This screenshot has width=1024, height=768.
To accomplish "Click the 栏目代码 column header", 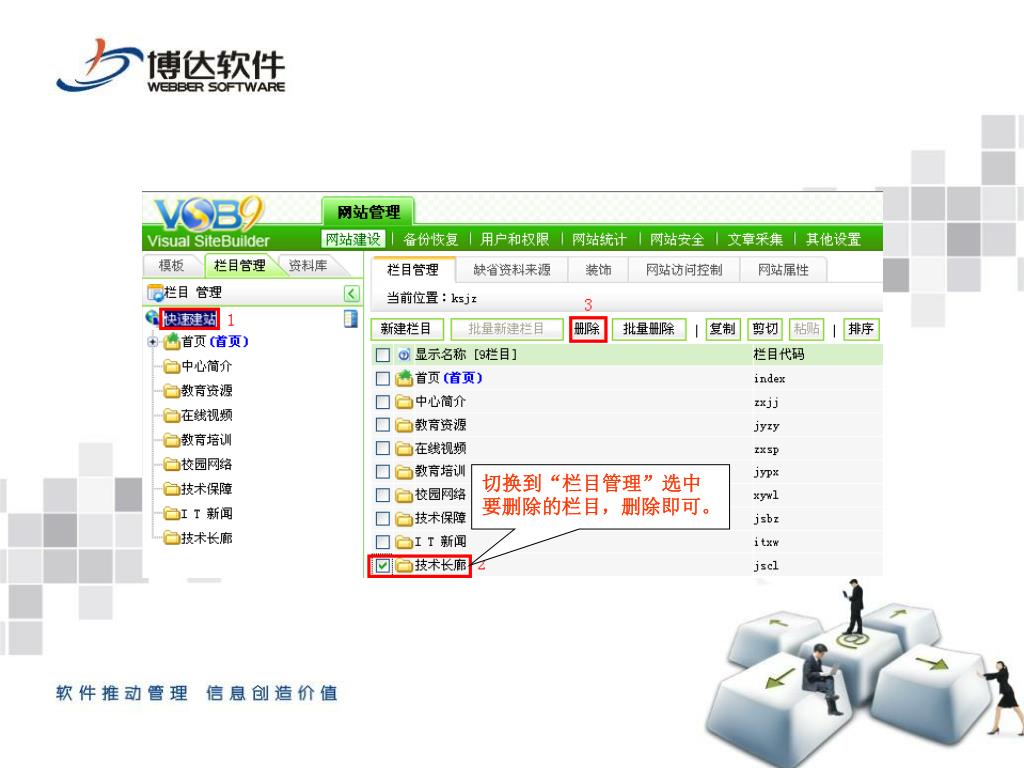I will 778,355.
